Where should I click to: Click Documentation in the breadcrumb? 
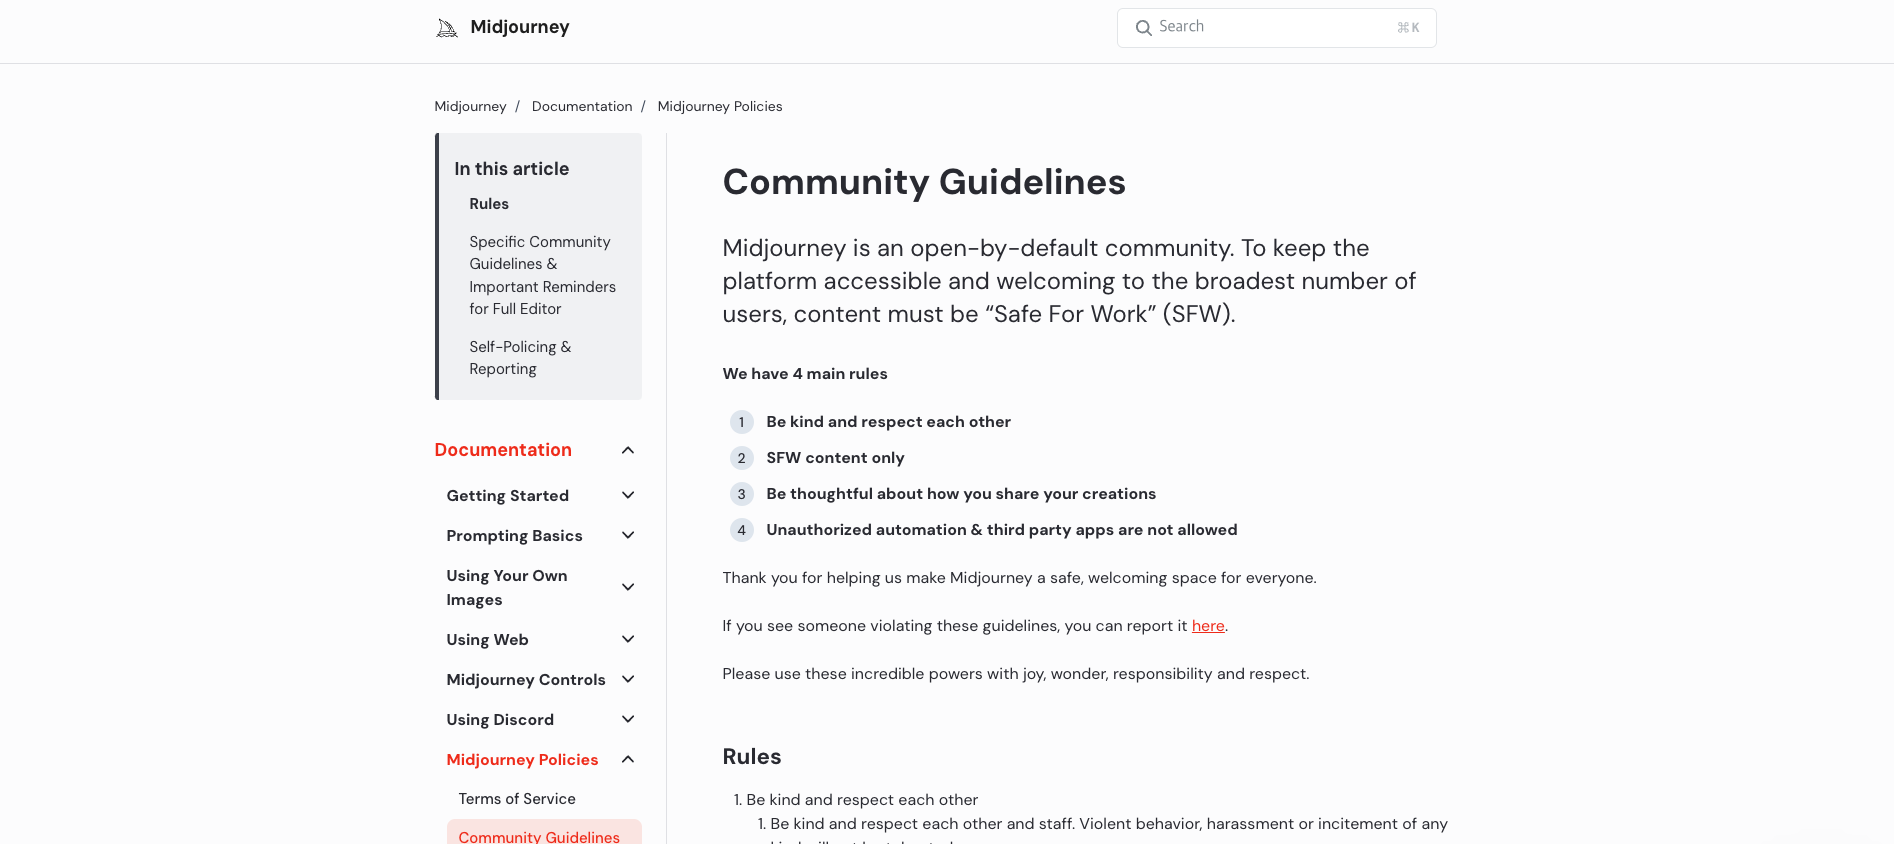pyautogui.click(x=582, y=106)
